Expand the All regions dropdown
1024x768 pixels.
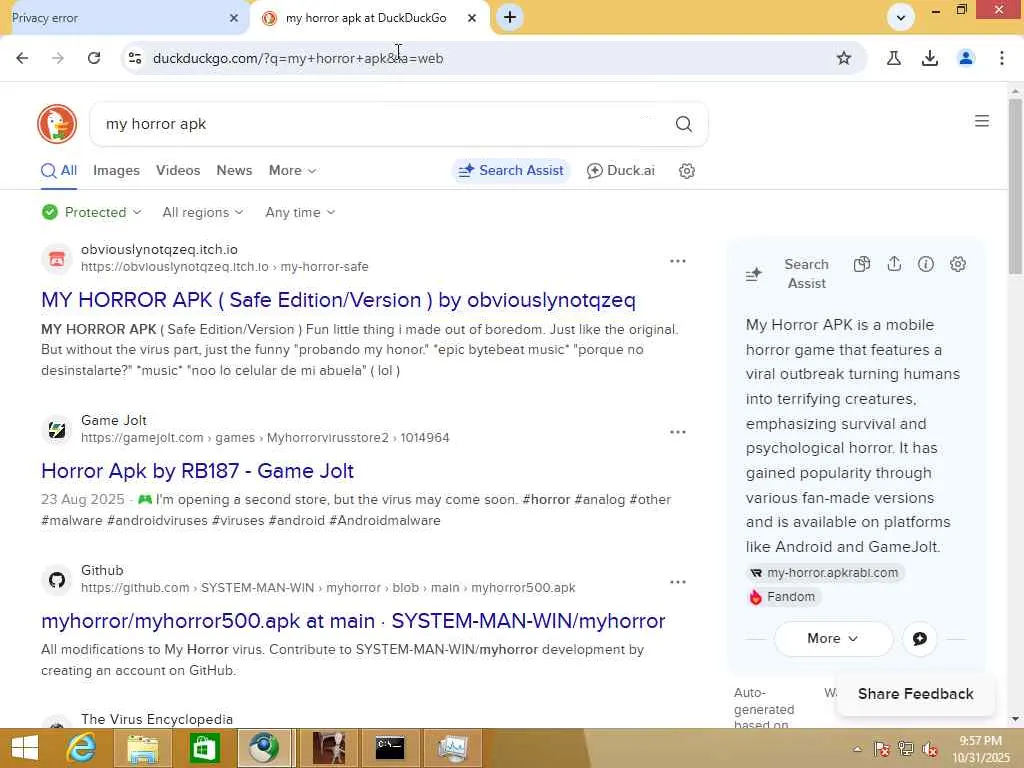coord(203,212)
